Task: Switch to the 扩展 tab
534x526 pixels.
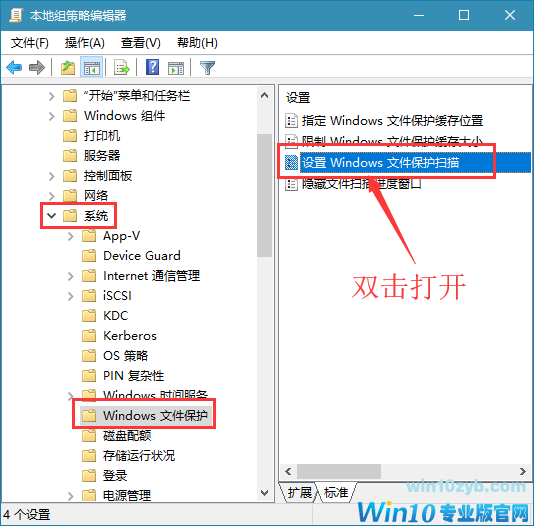Action: 299,492
